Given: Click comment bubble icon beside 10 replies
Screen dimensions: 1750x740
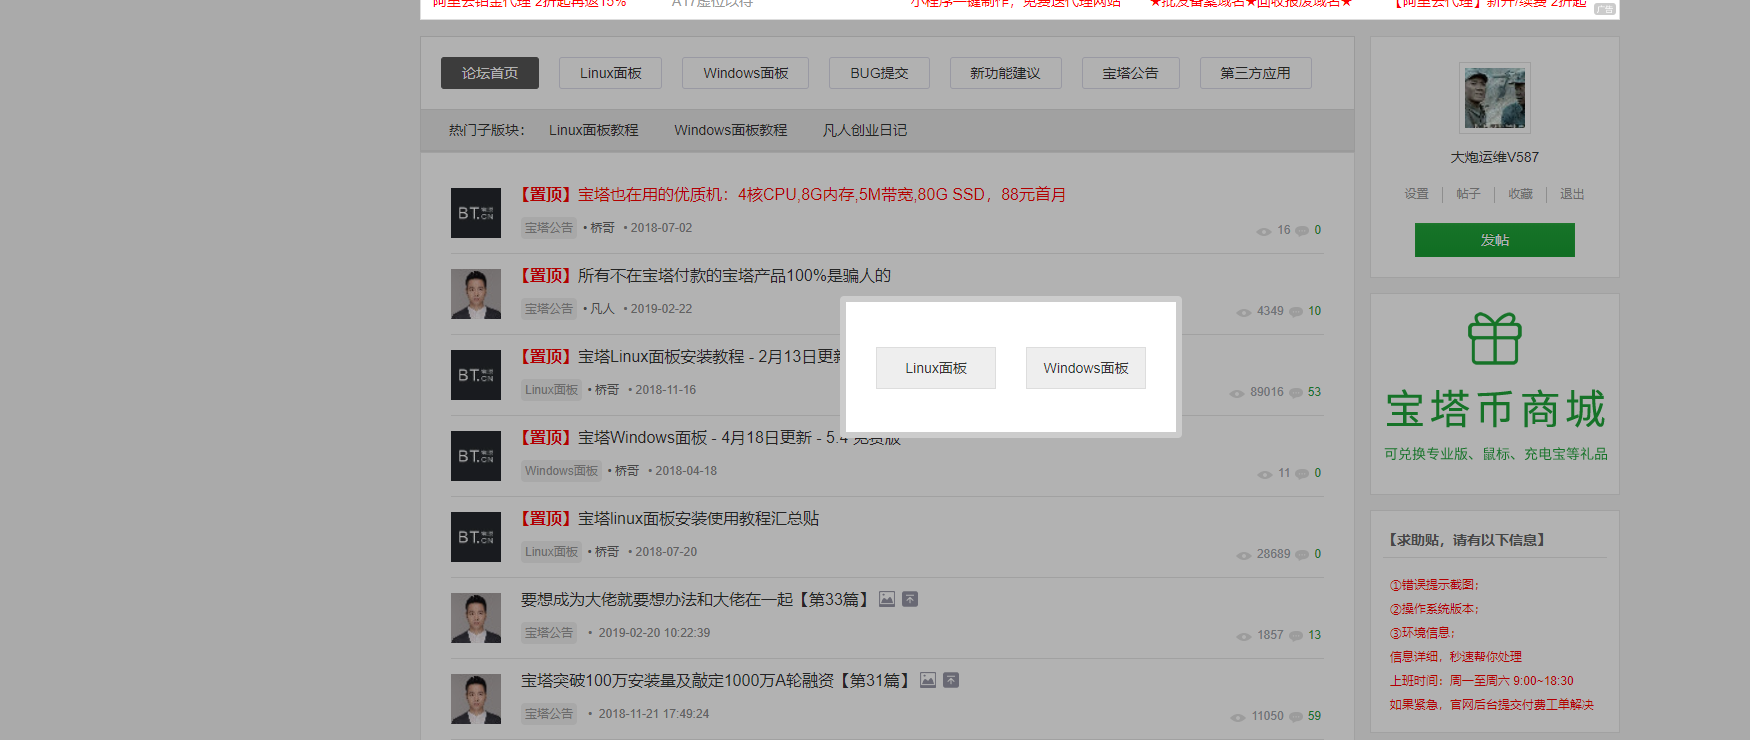Looking at the screenshot, I should coord(1296,312).
